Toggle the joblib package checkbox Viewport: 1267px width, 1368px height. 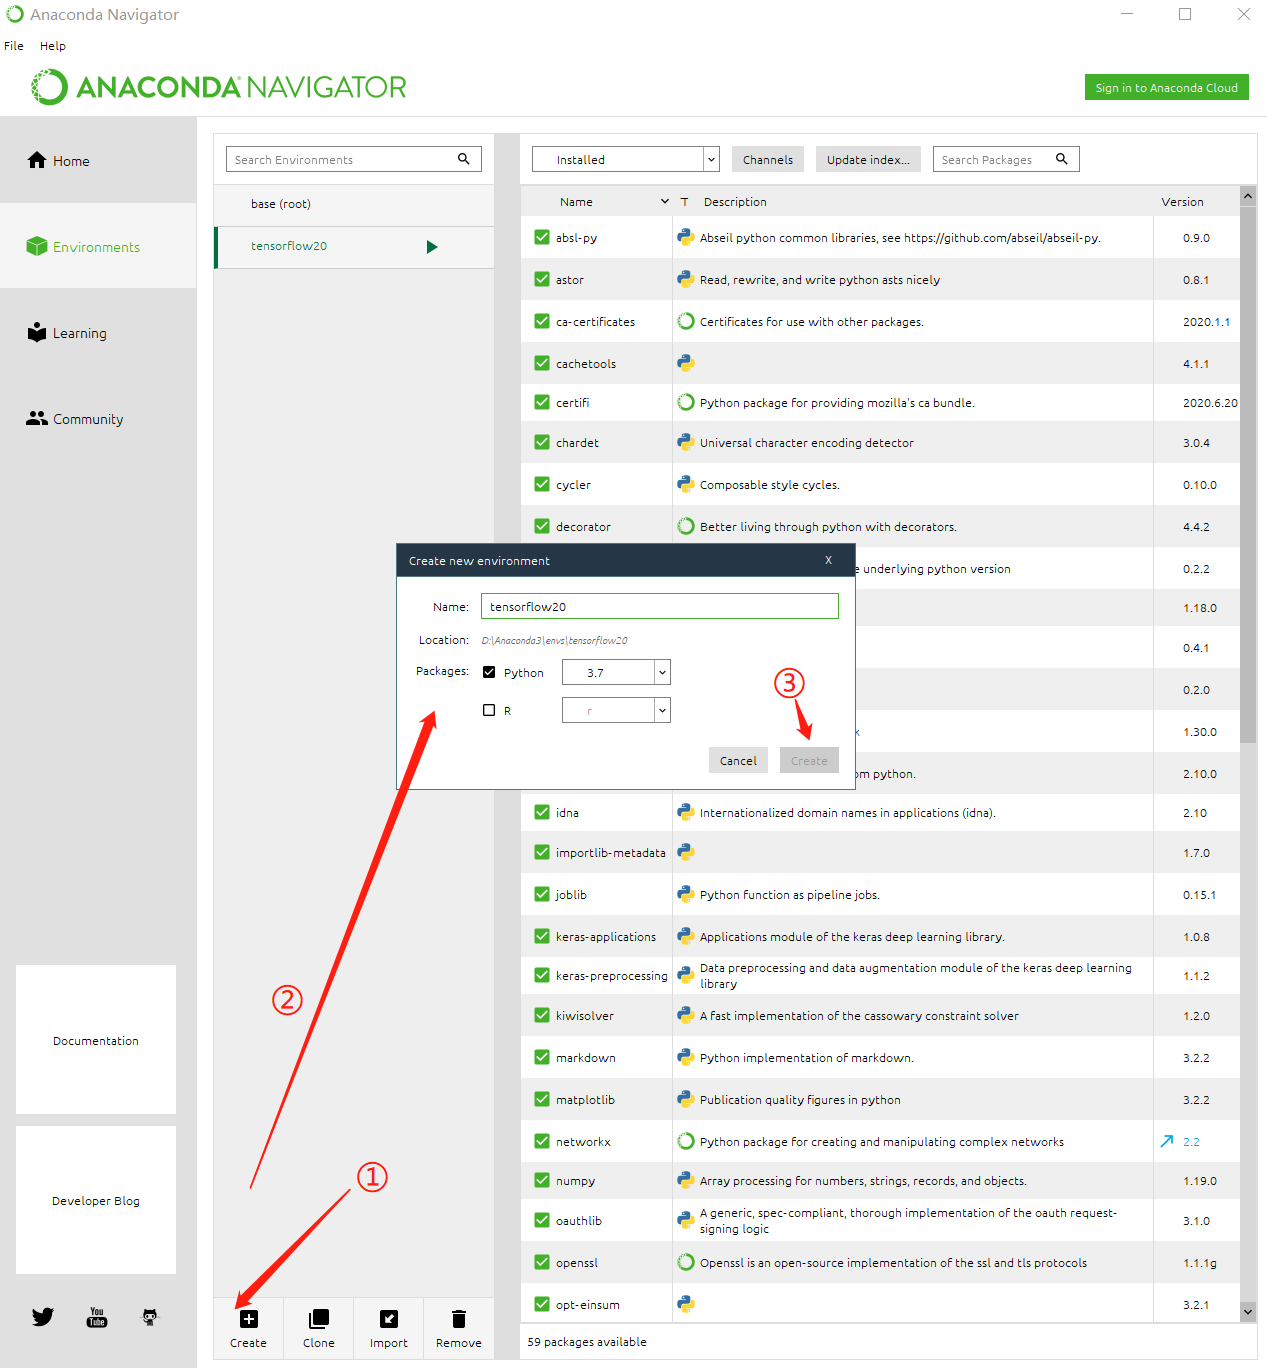pyautogui.click(x=542, y=894)
